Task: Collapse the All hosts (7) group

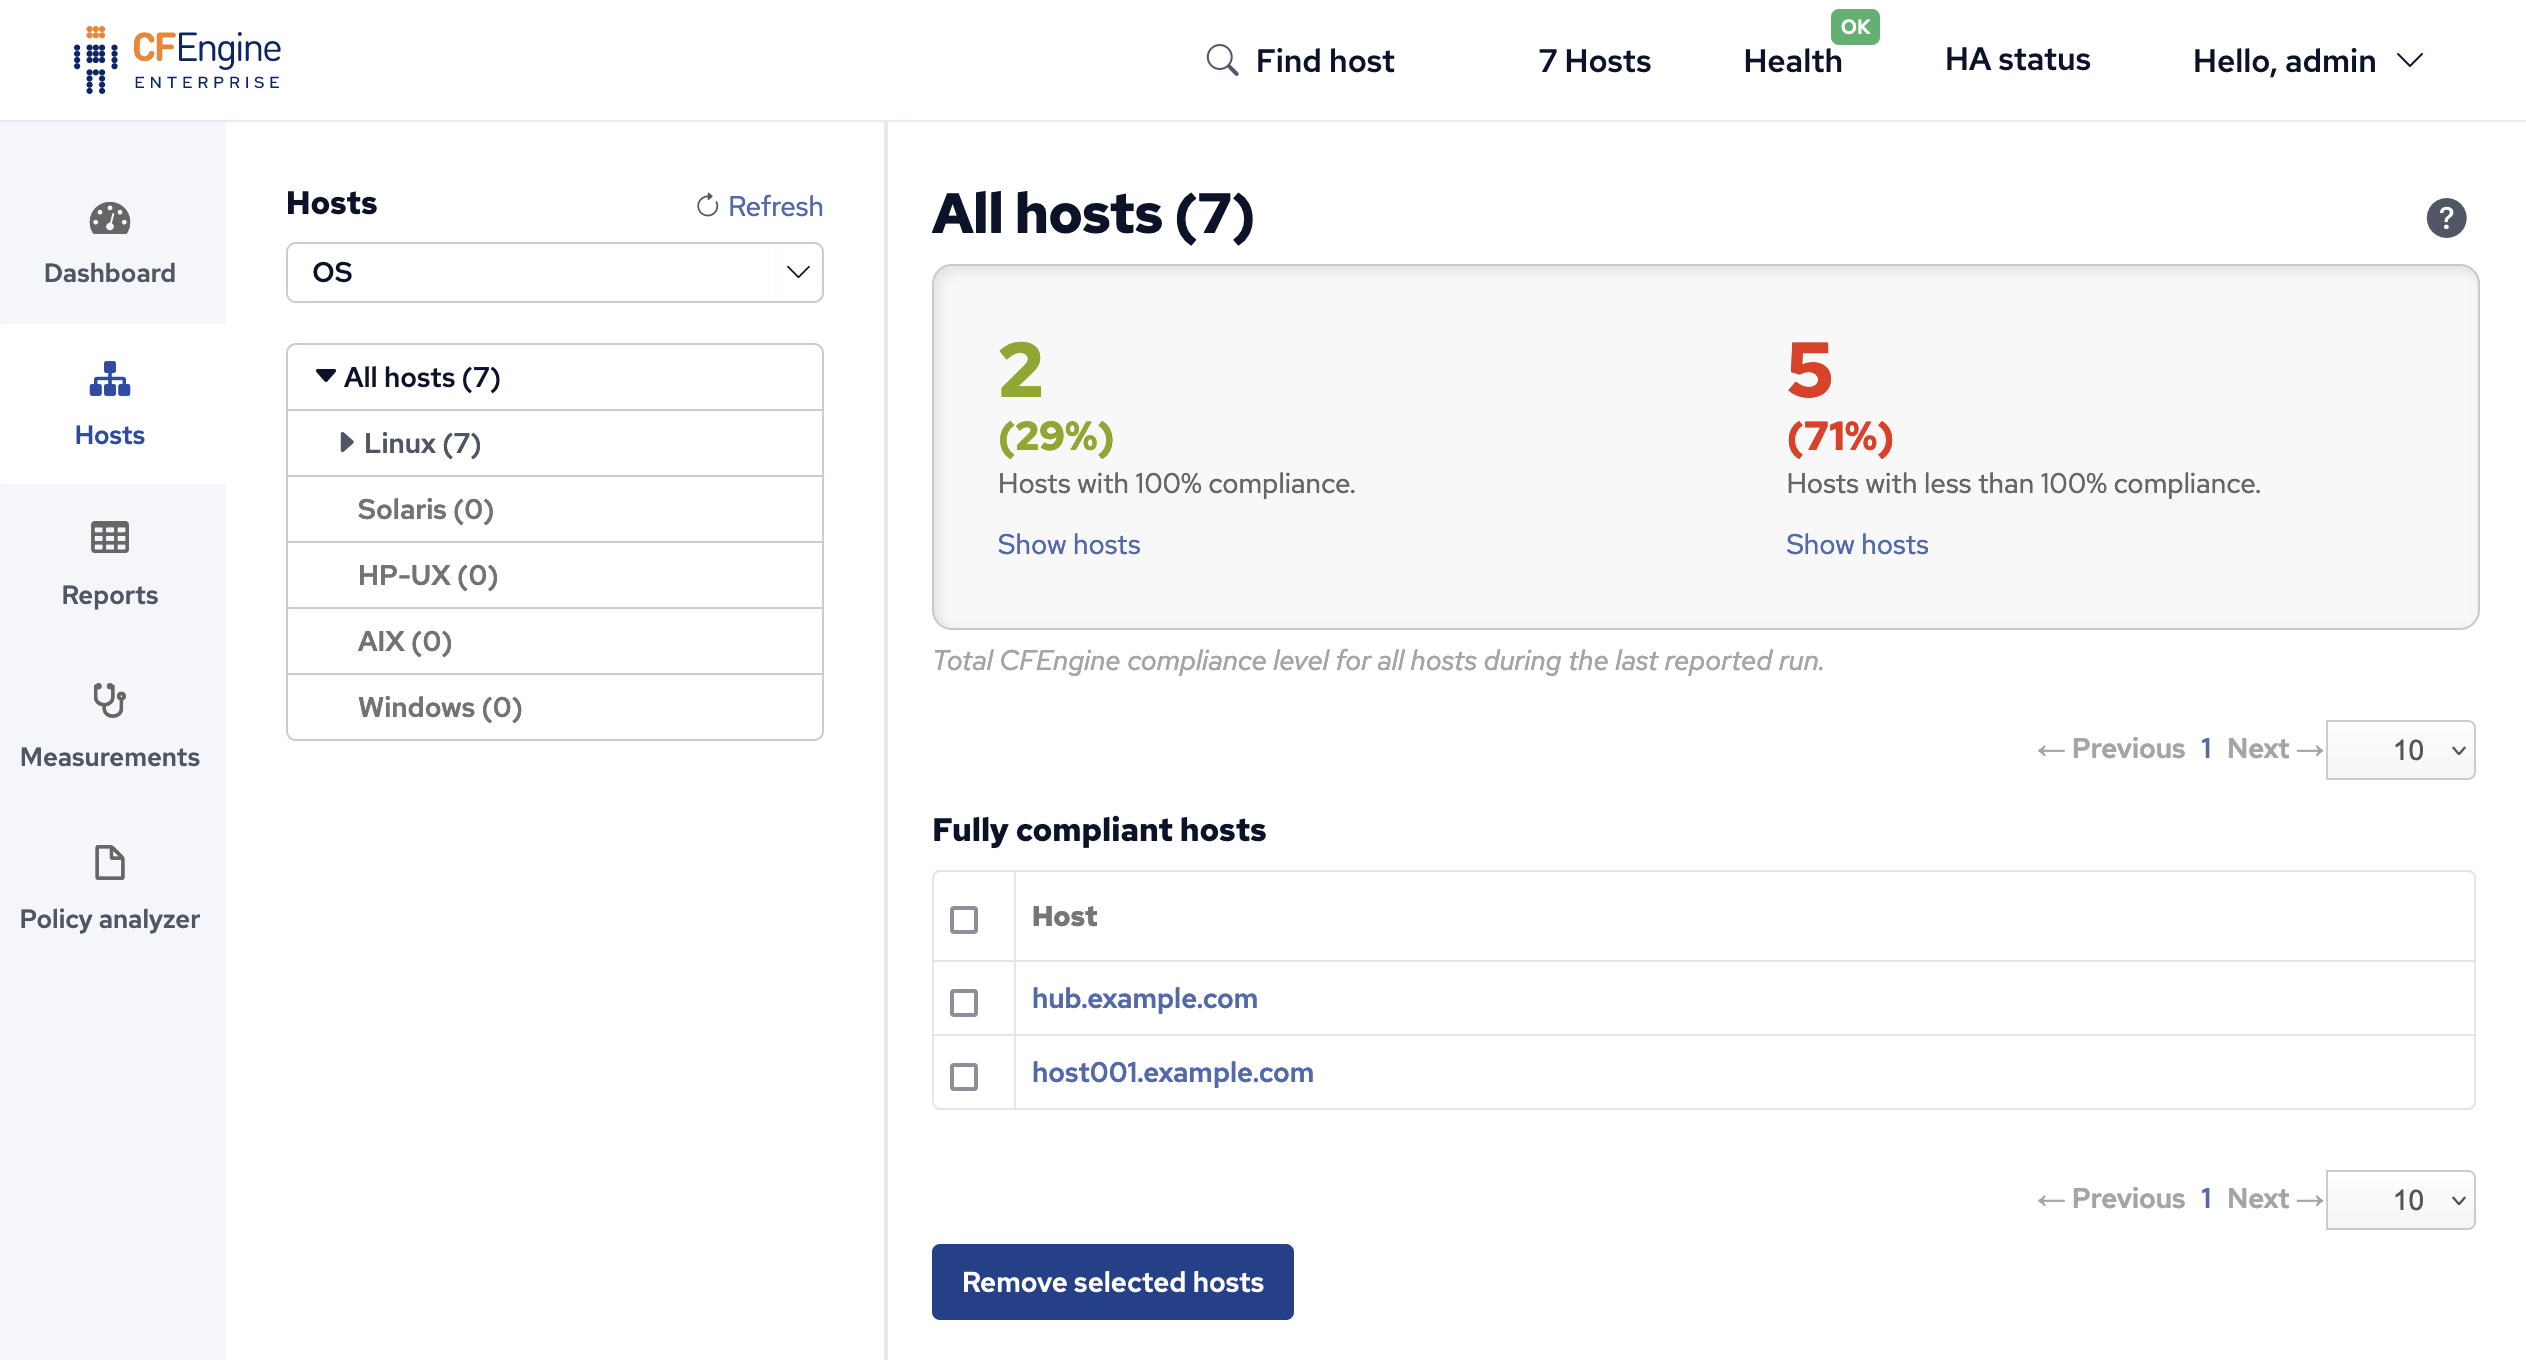Action: pyautogui.click(x=325, y=377)
